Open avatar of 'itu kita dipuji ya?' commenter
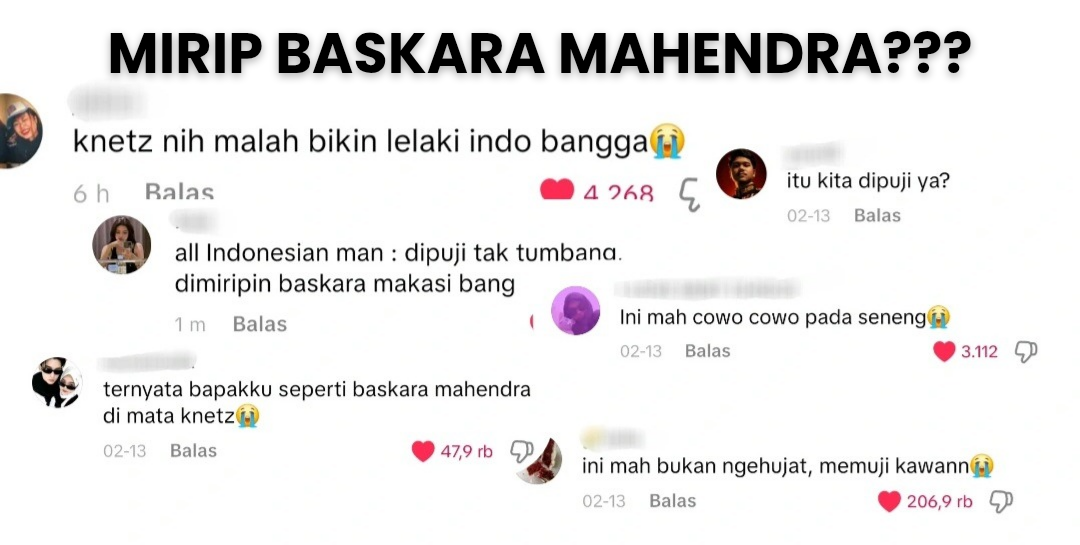This screenshot has width=1080, height=545. (741, 174)
